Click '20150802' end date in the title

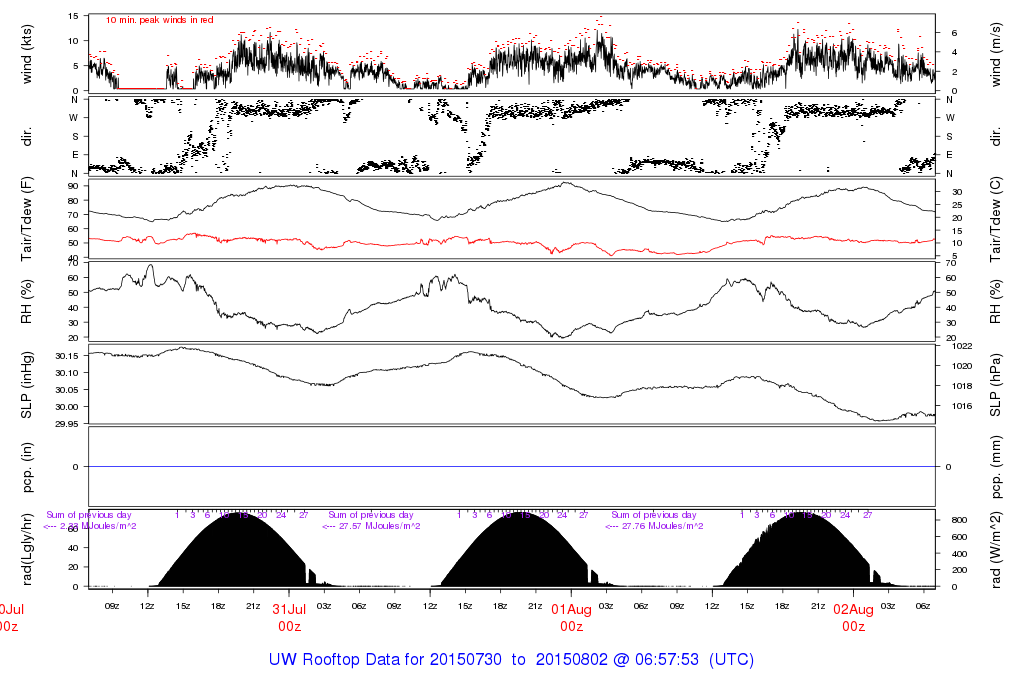(571, 660)
